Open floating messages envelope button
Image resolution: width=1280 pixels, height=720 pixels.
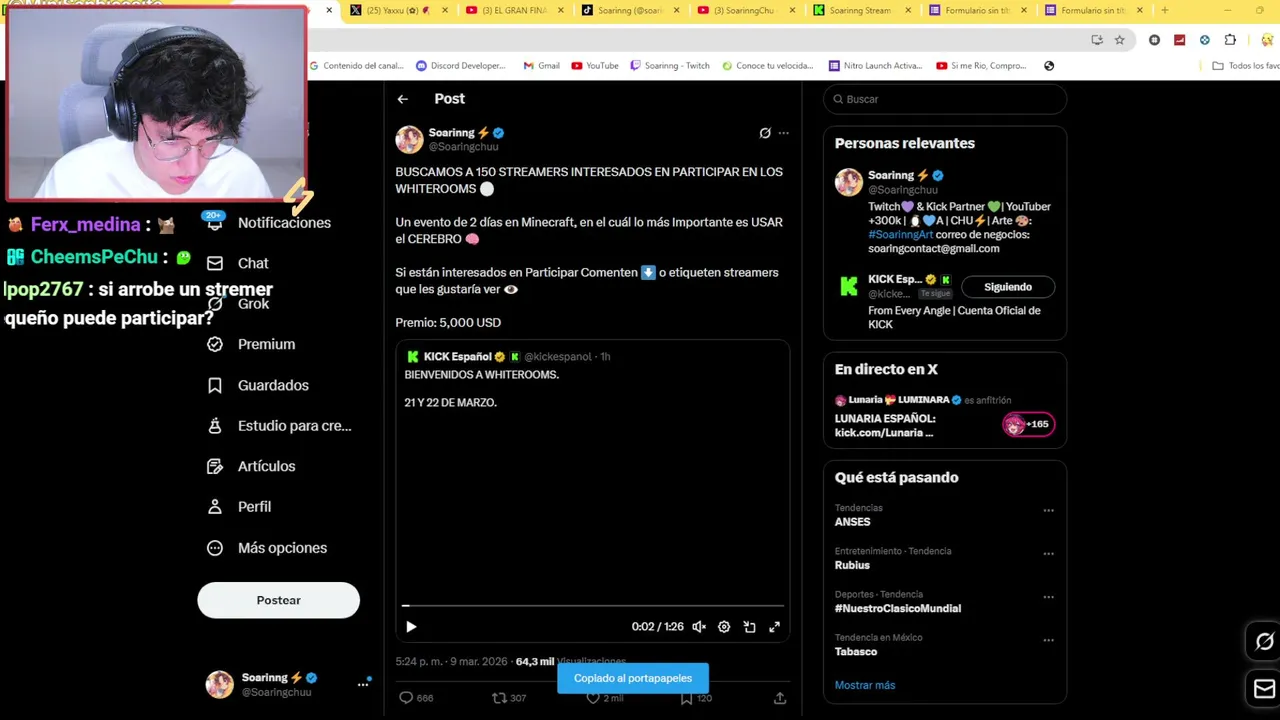pos(1264,689)
